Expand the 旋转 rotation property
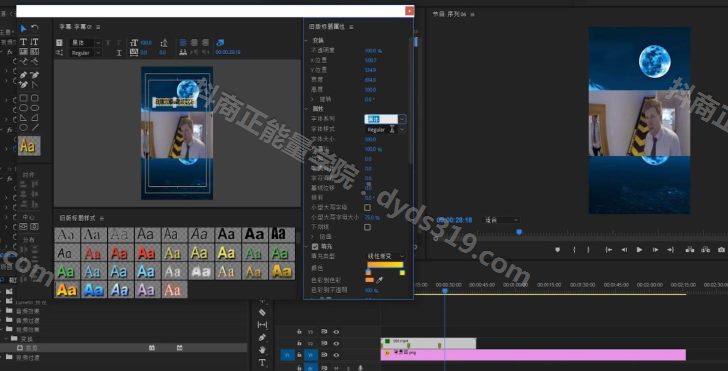The width and height of the screenshot is (728, 371). (312, 99)
